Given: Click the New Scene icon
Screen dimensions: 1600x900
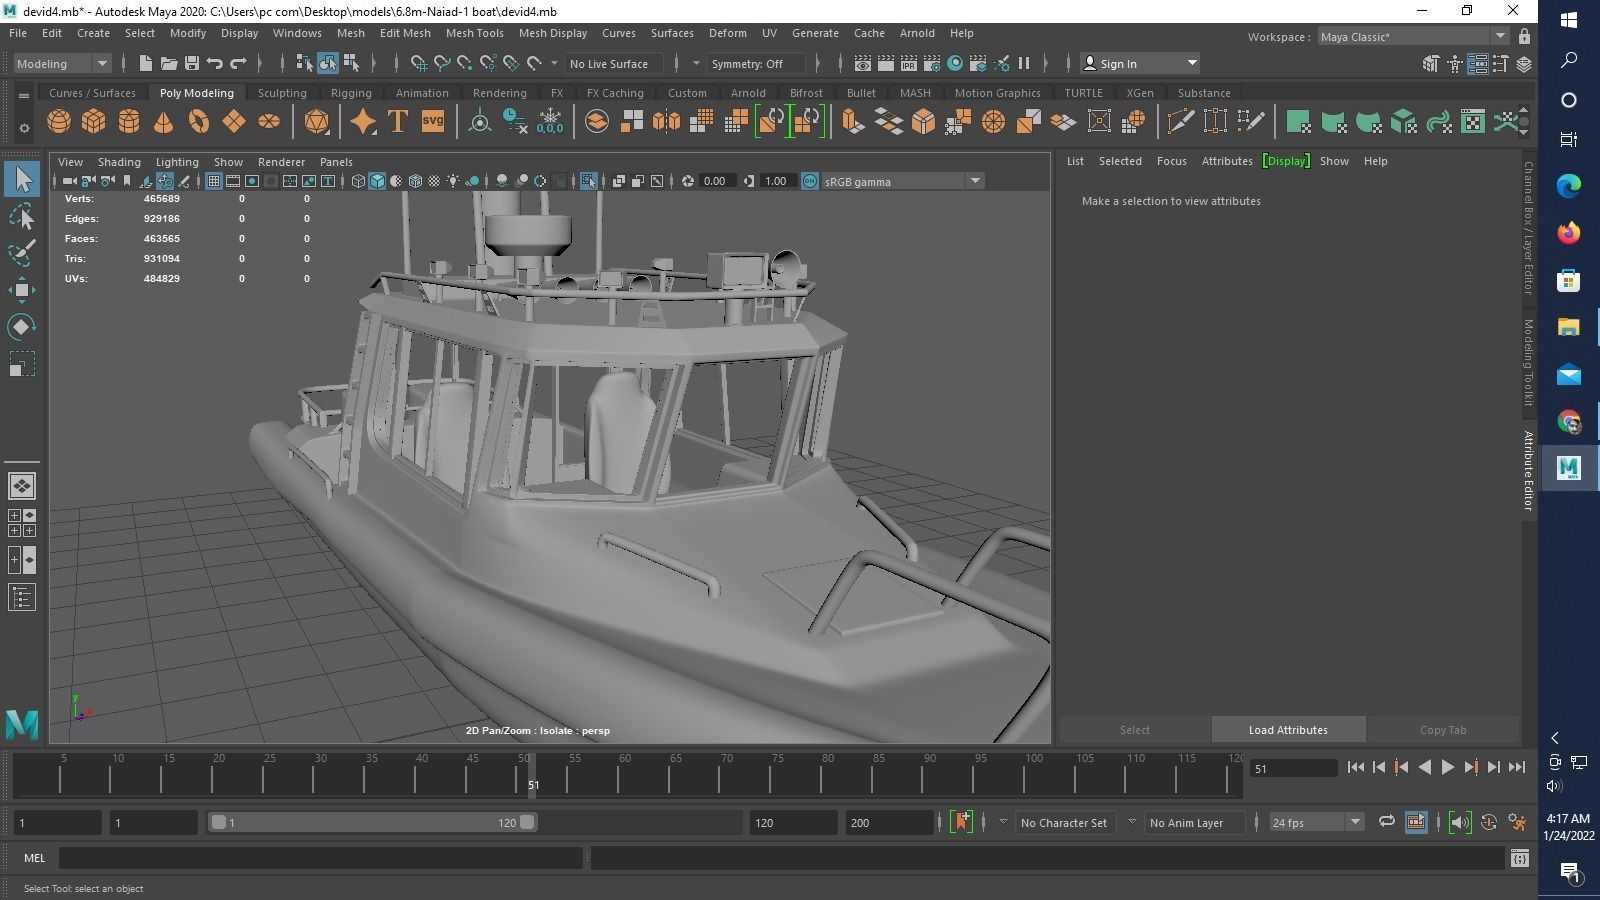Looking at the screenshot, I should (x=145, y=63).
